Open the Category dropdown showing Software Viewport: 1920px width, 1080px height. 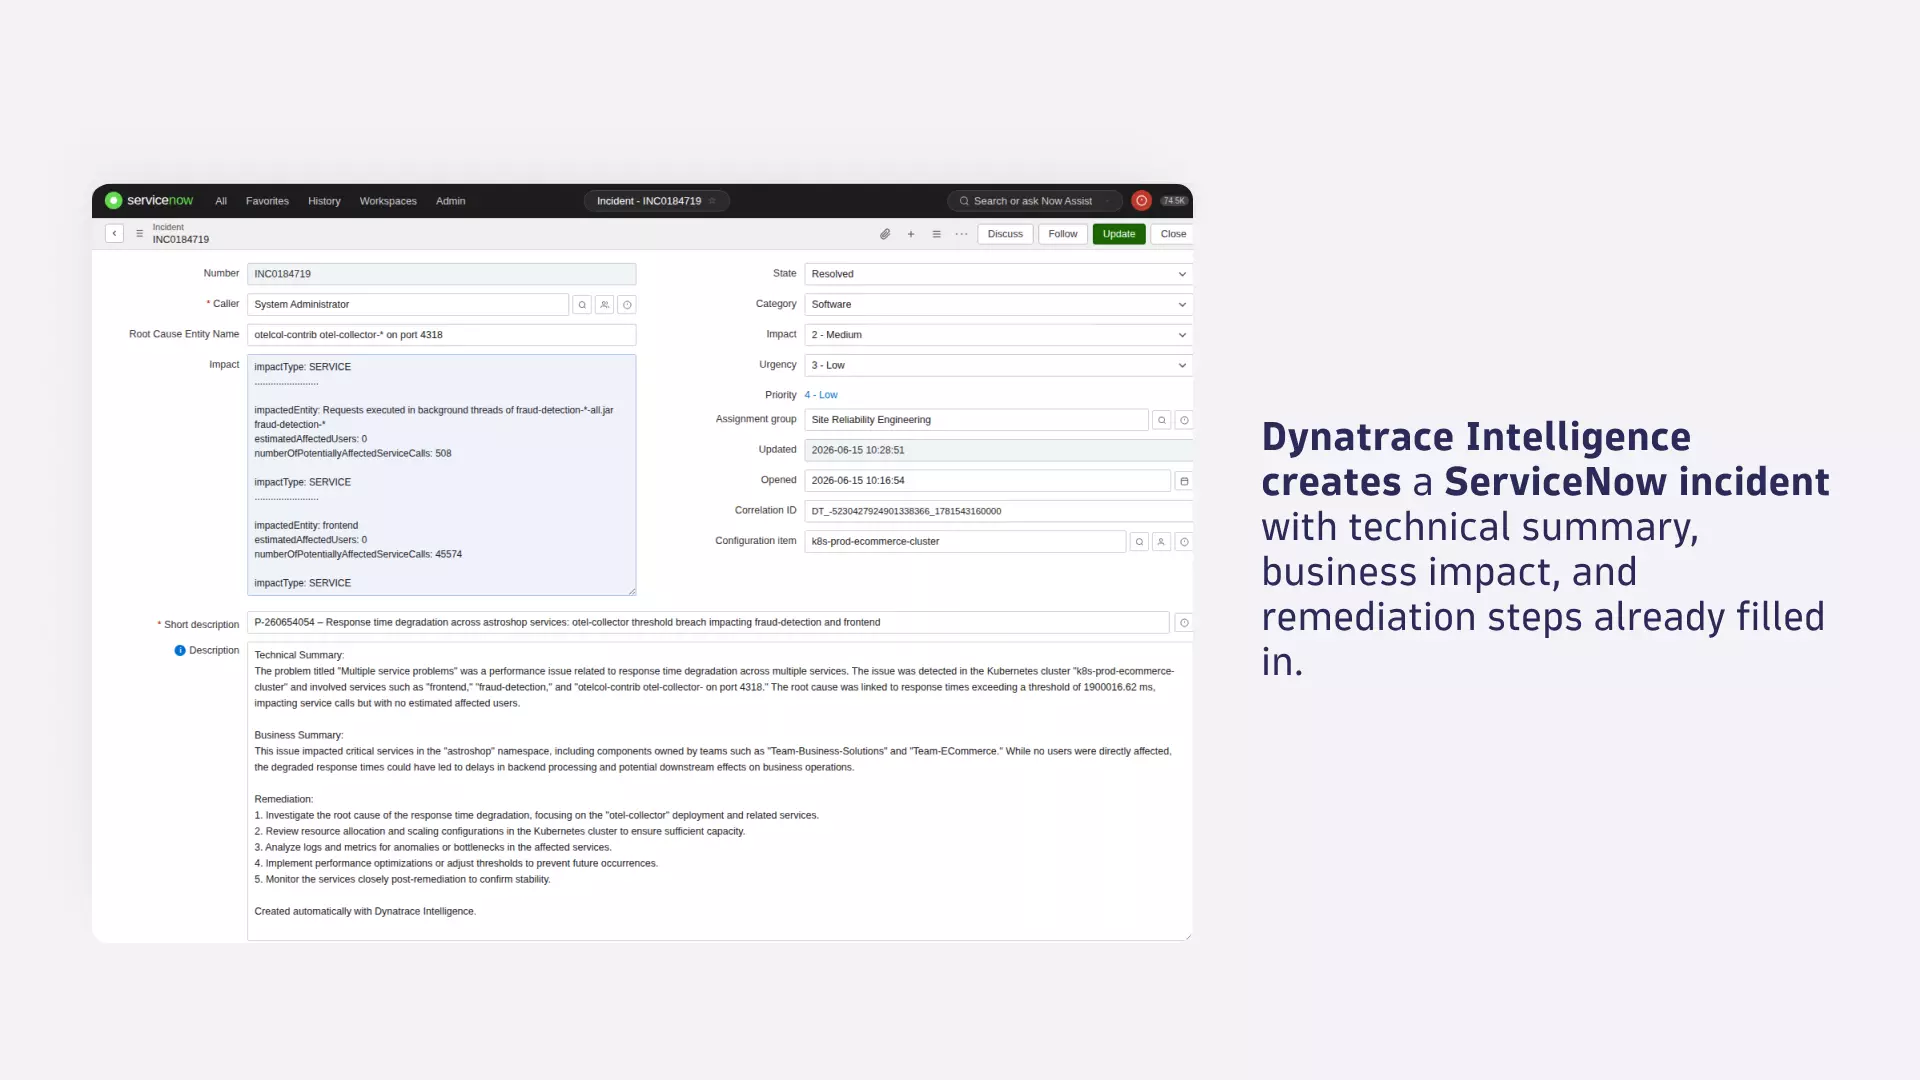pos(998,304)
